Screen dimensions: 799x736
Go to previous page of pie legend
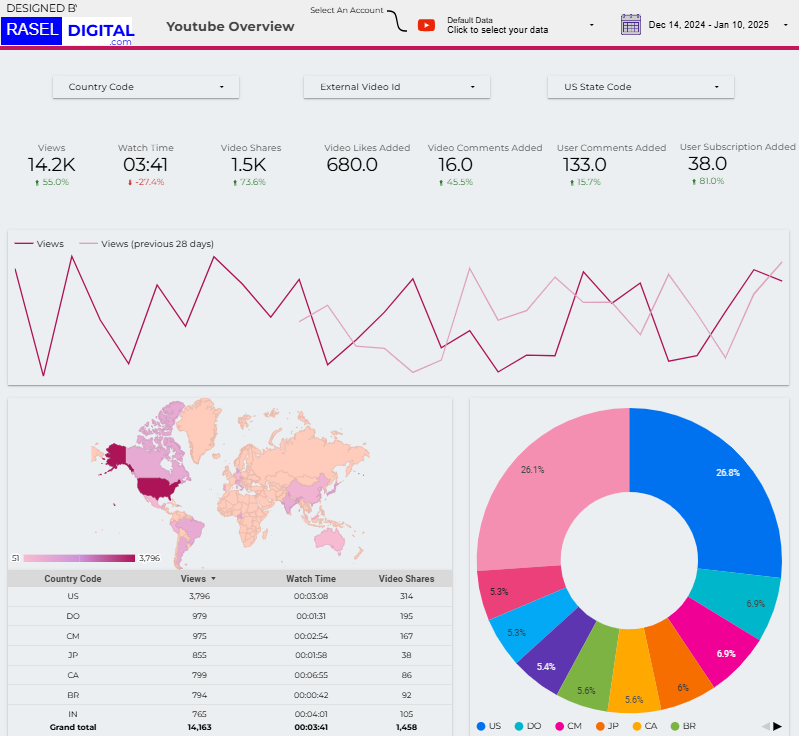pos(765,726)
